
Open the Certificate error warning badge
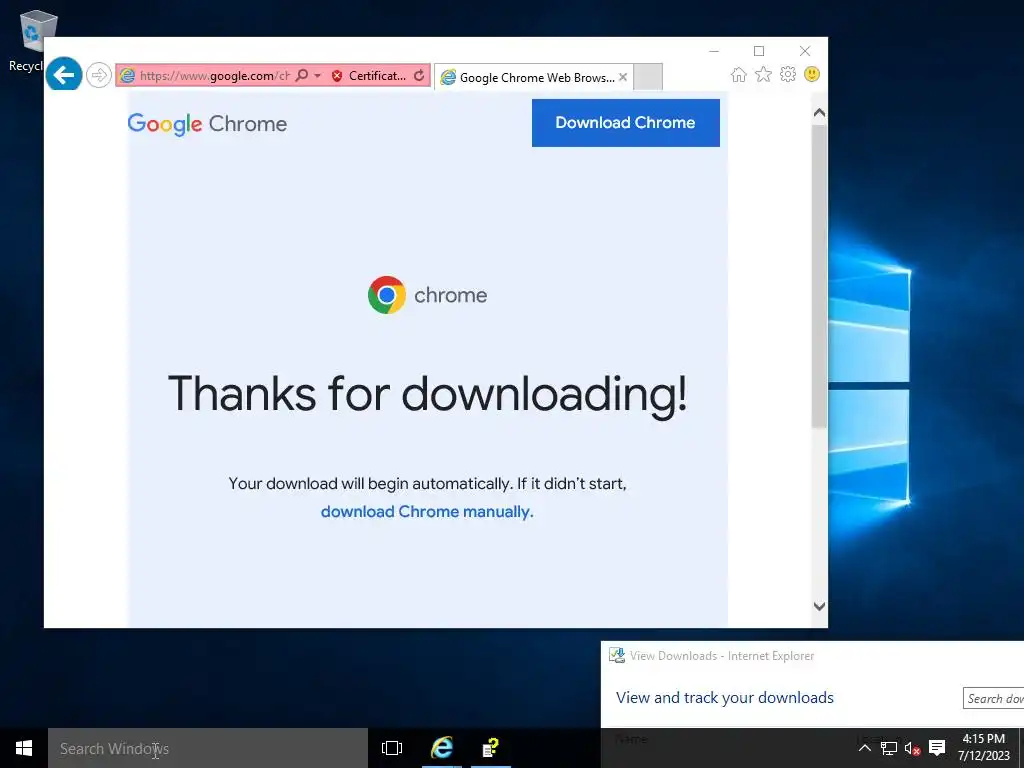(x=369, y=76)
